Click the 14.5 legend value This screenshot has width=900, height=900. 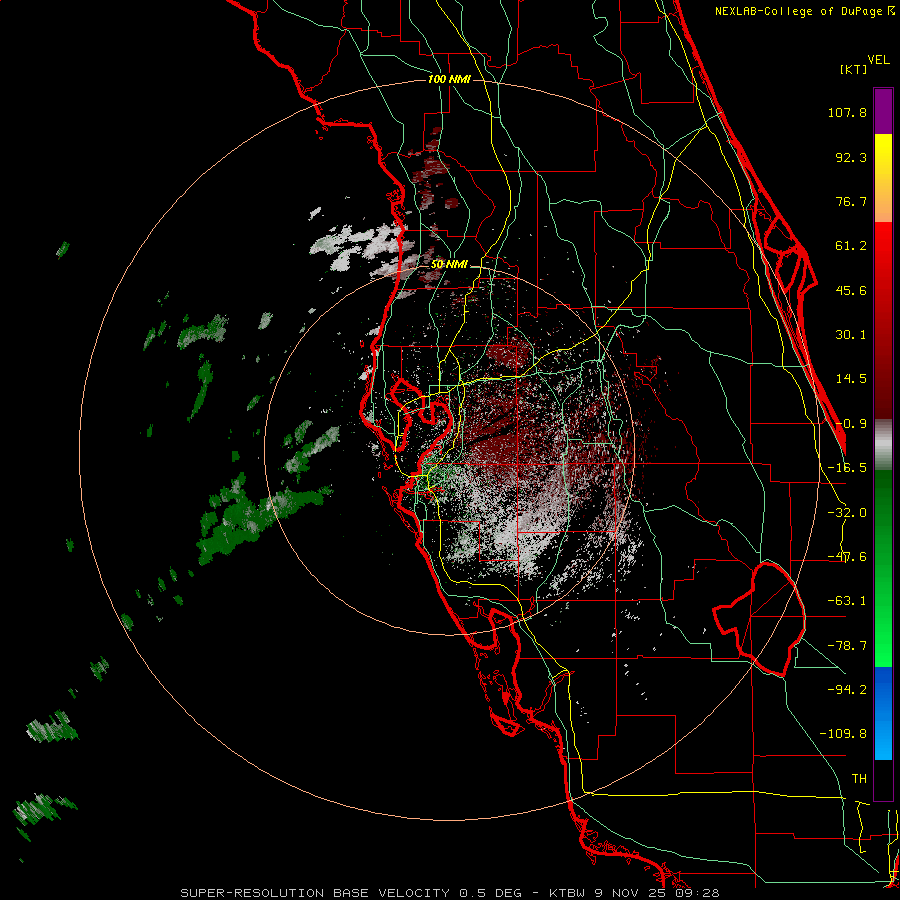click(x=851, y=379)
